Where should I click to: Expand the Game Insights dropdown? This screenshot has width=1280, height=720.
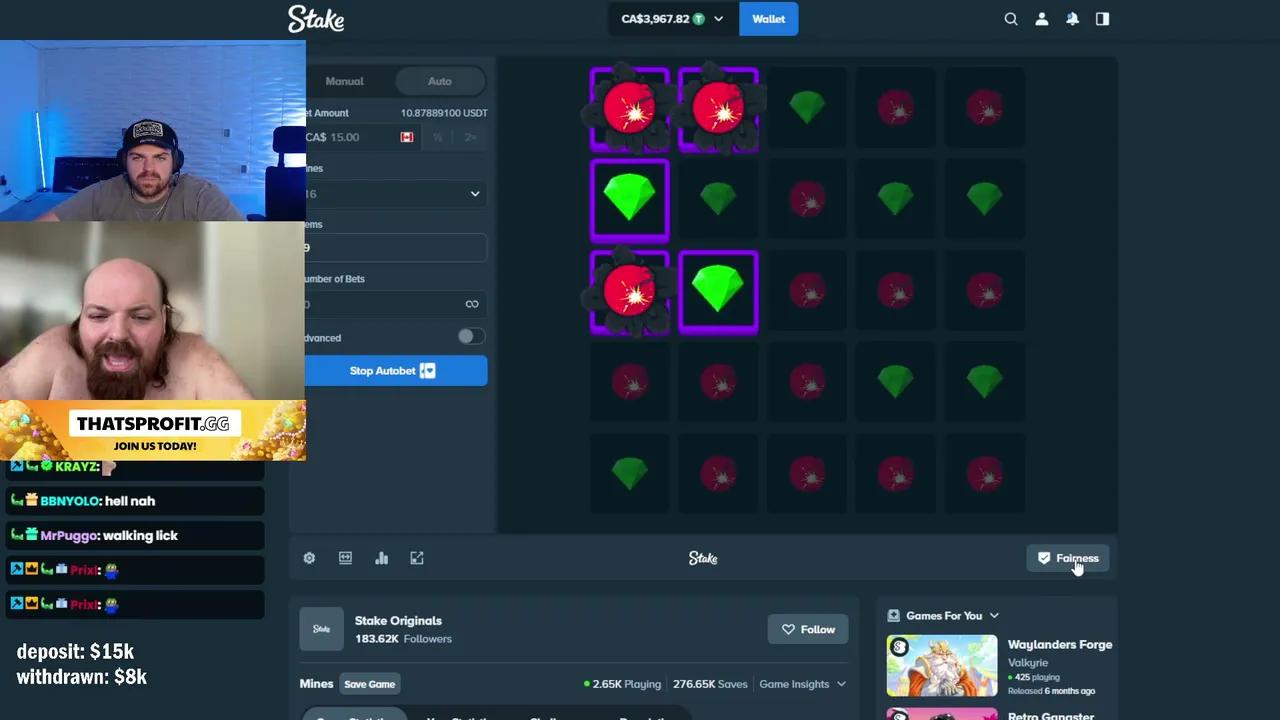pos(803,684)
